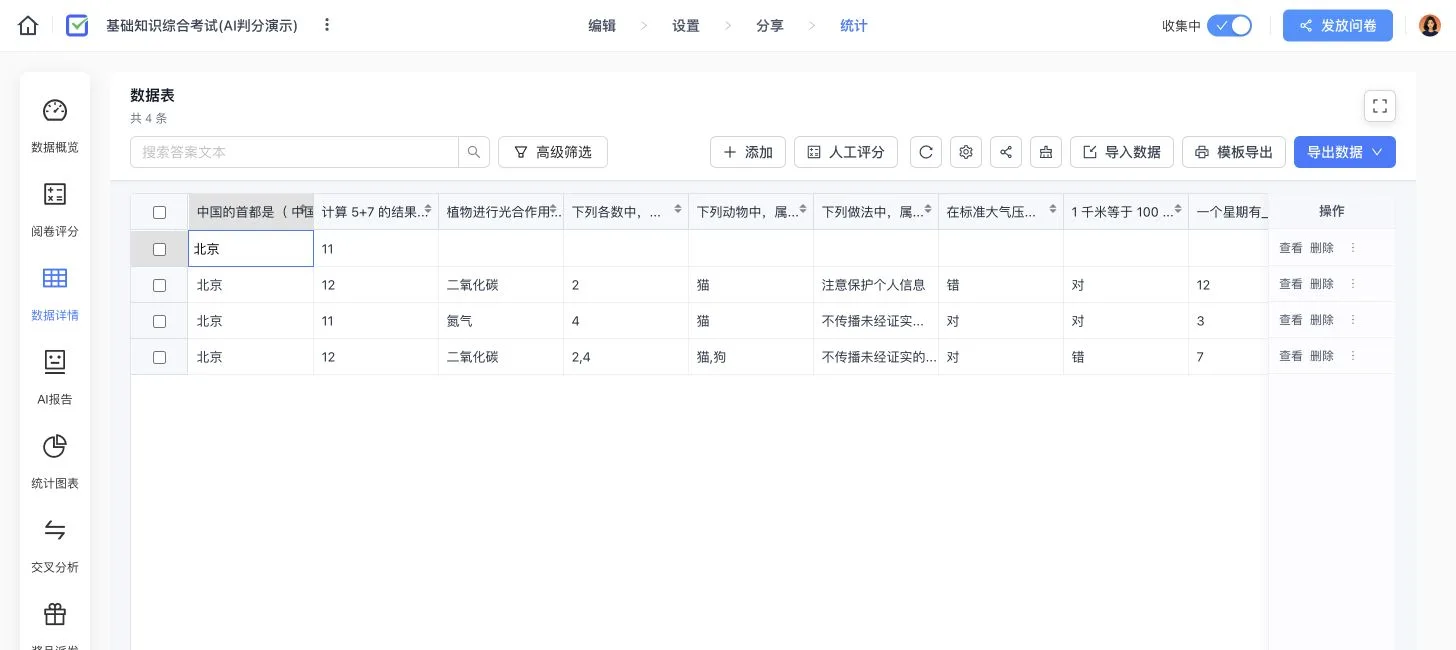Open AI报告 in sidebar
The width and height of the screenshot is (1456, 650).
coord(55,377)
